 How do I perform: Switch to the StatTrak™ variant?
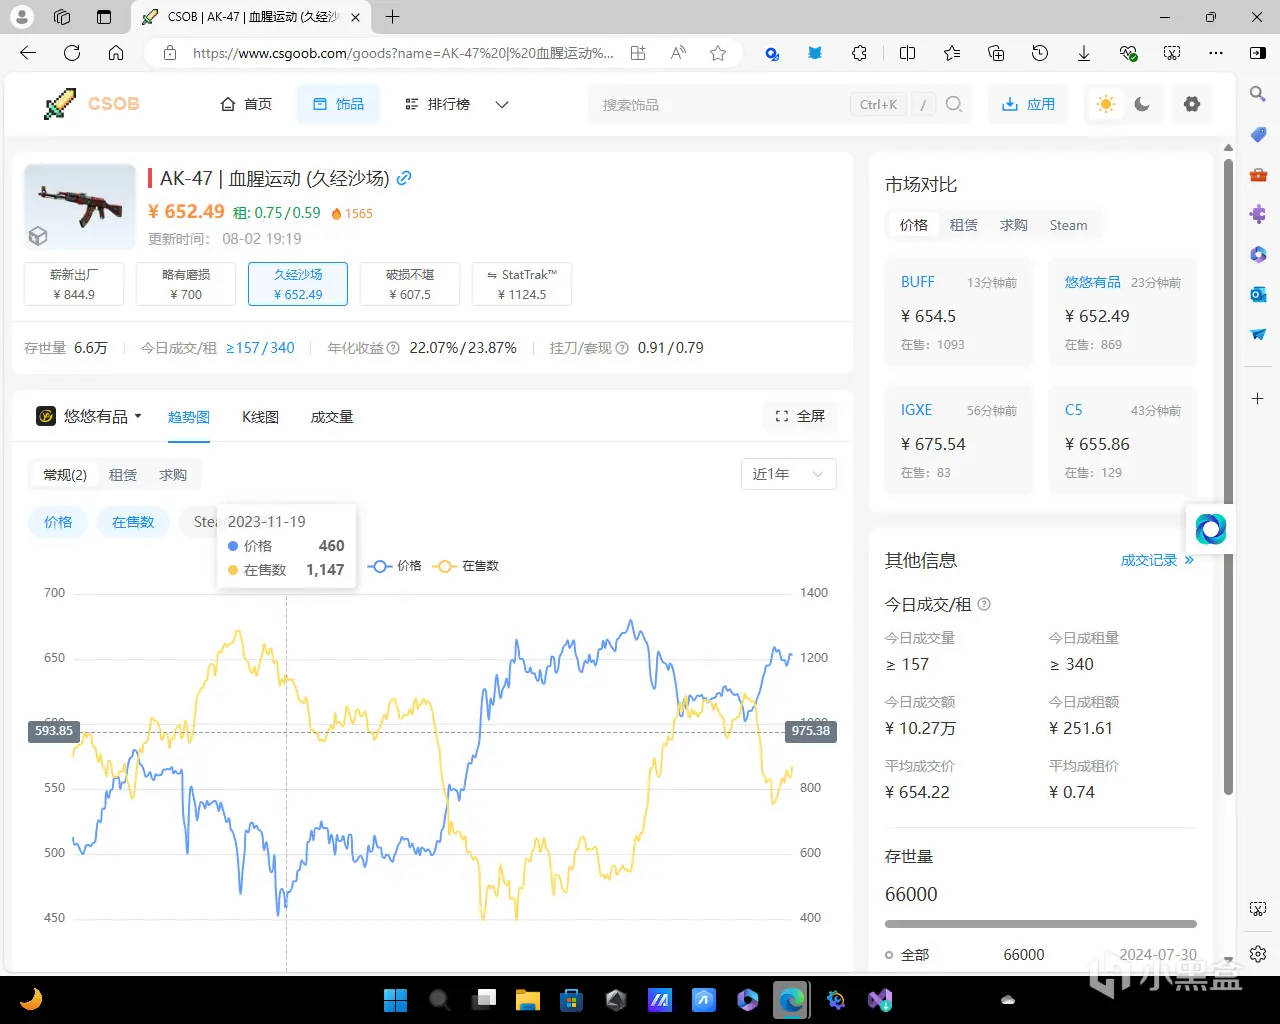coord(522,284)
